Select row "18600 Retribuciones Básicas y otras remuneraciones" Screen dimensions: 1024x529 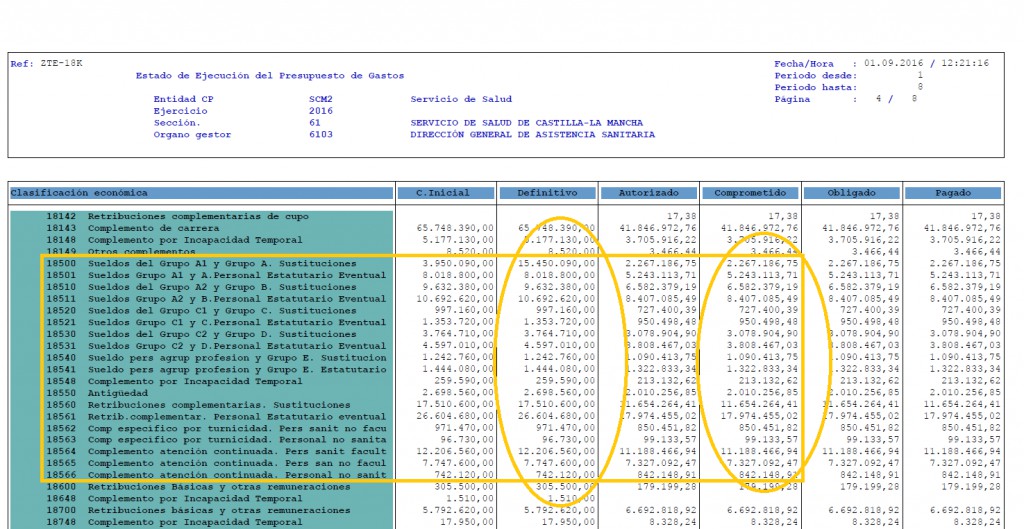click(507, 487)
